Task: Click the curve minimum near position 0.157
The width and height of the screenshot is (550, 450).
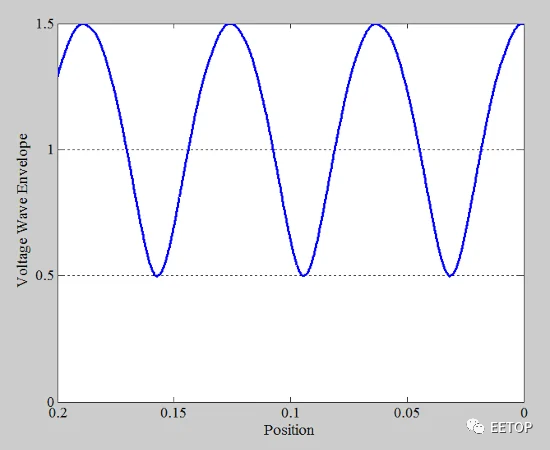Action: tap(157, 275)
